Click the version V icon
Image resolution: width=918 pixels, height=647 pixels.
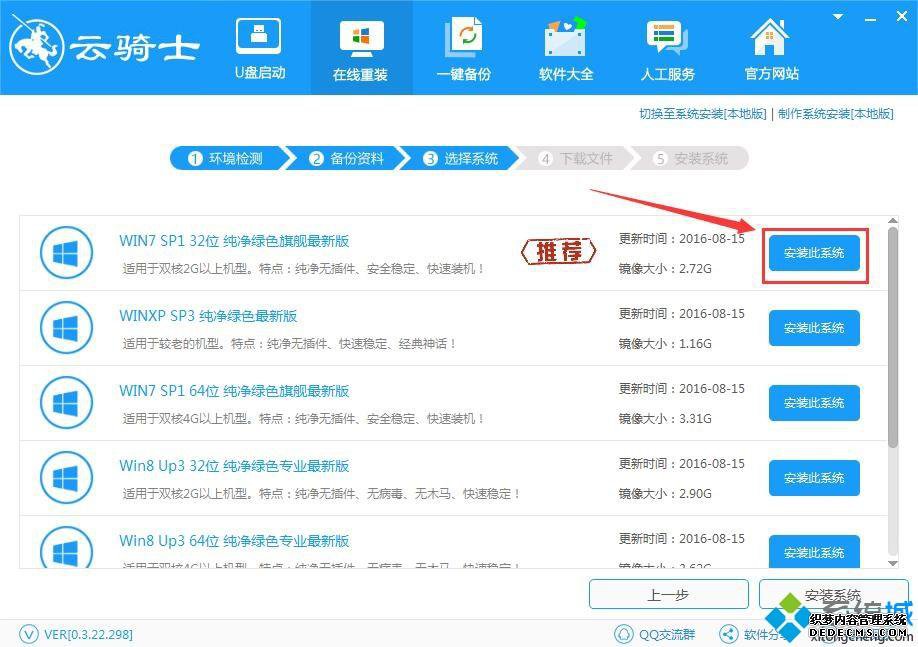(29, 634)
